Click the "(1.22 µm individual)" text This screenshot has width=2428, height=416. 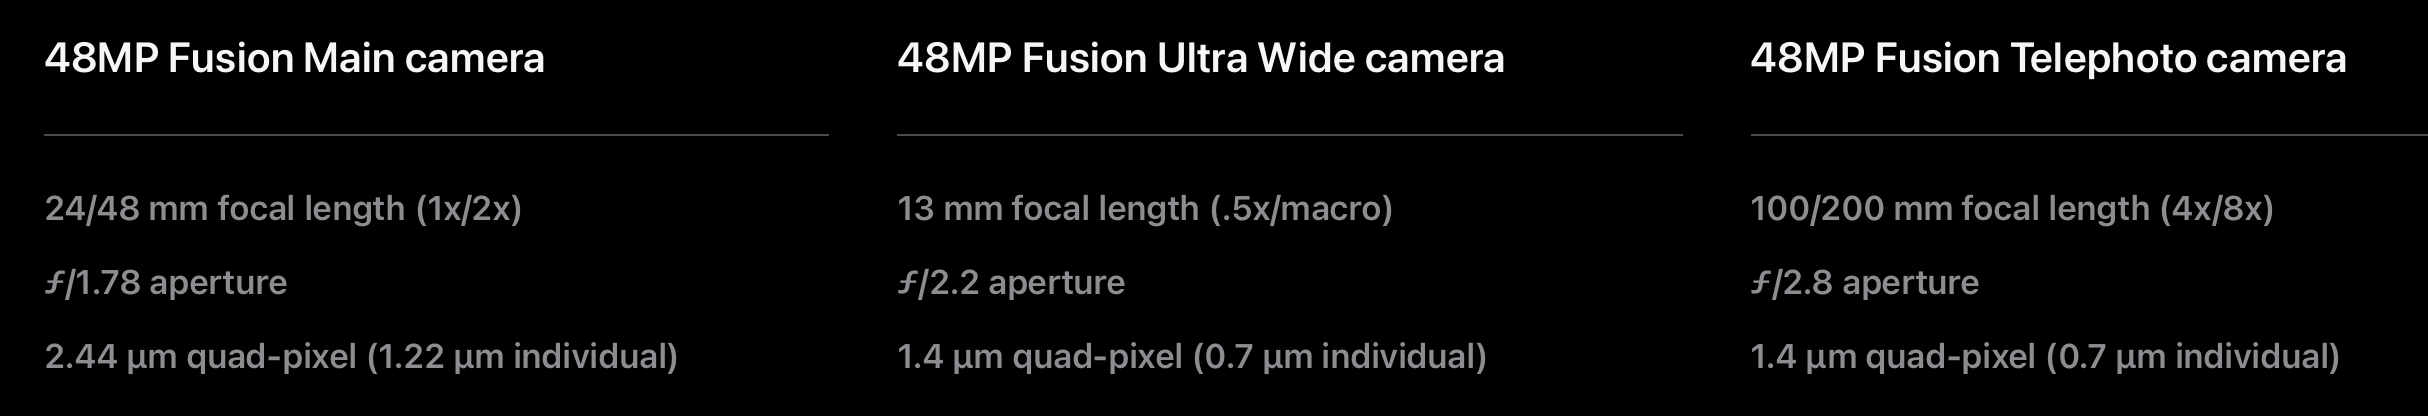[522, 357]
